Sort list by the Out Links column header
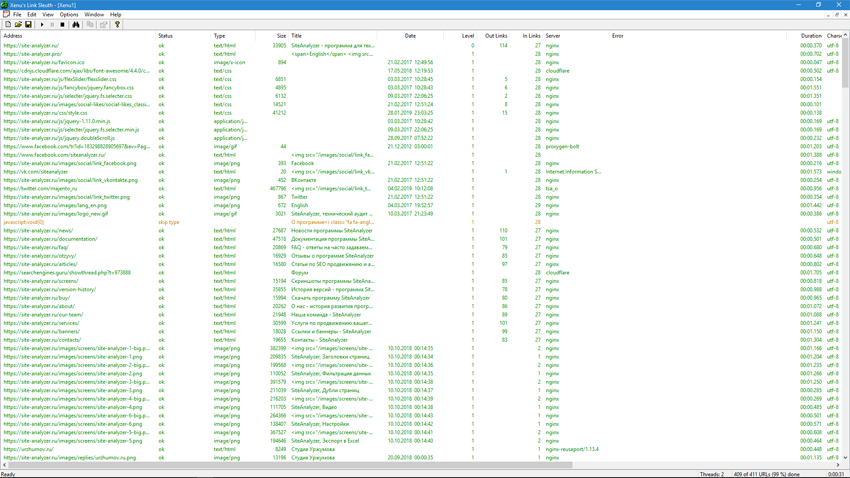The height and width of the screenshot is (478, 850). tap(494, 36)
